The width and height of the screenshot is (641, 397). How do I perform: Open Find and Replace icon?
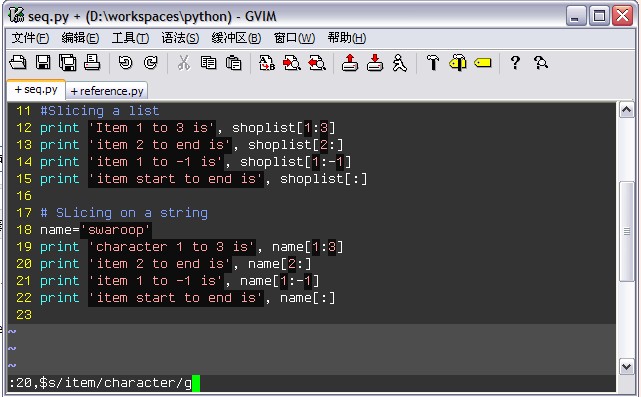click(267, 63)
